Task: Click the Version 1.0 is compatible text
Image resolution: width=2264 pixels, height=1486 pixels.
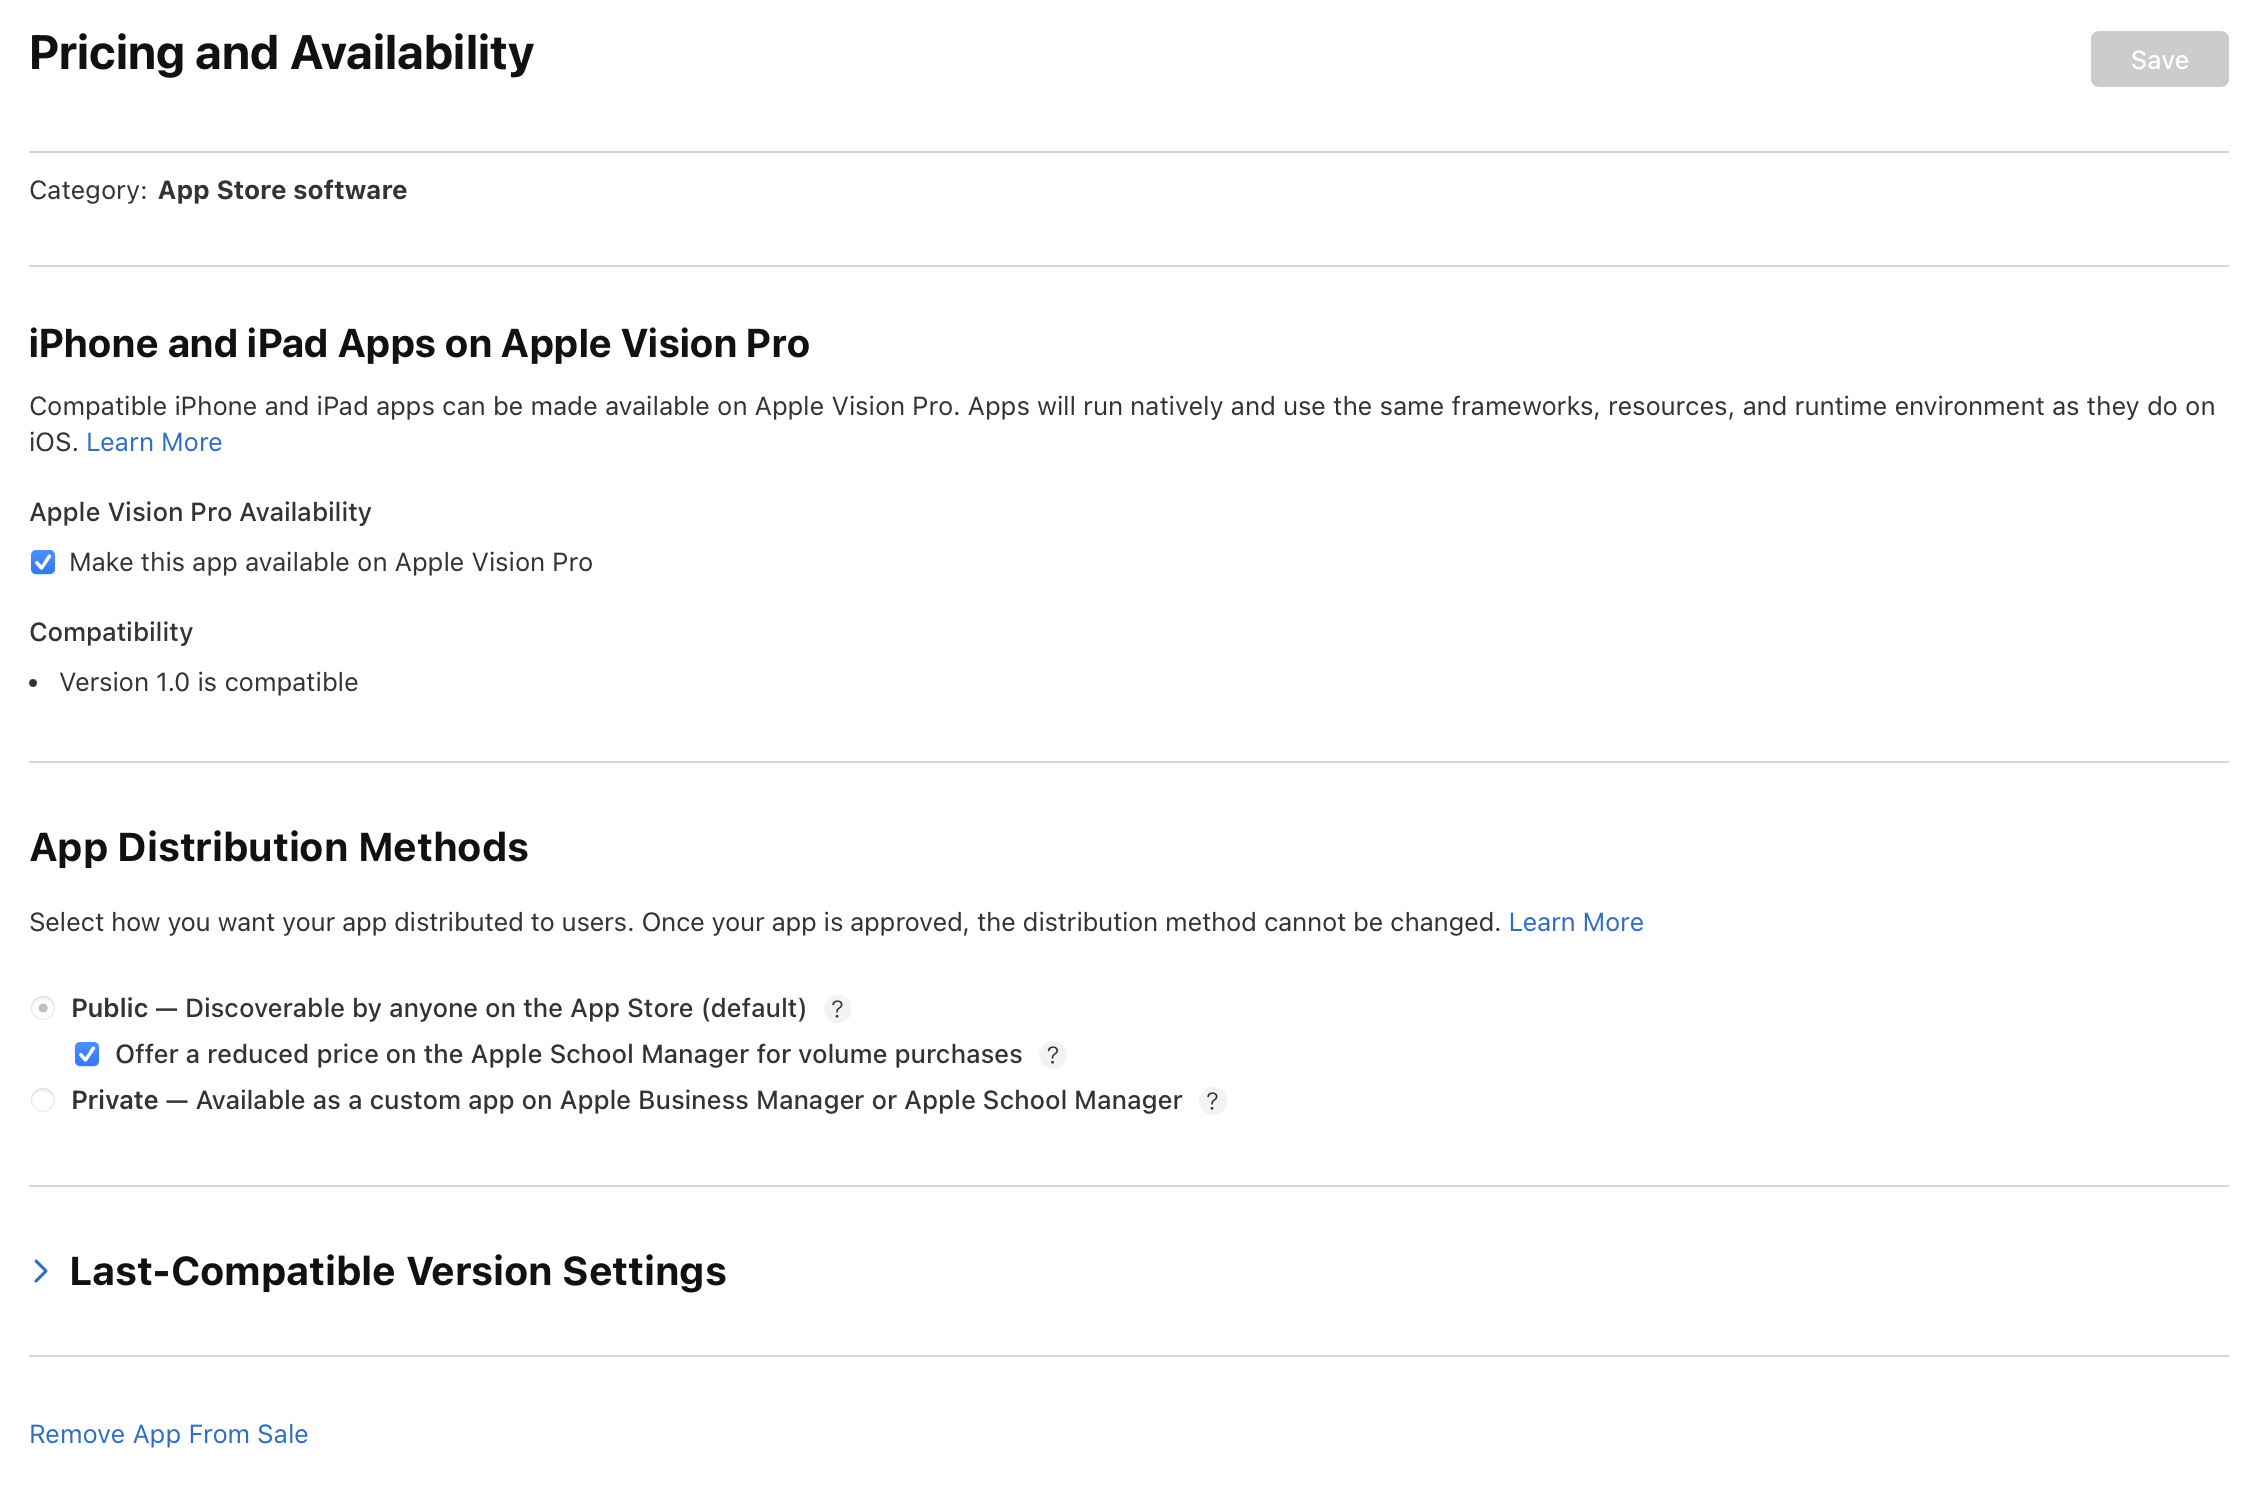Action: (208, 682)
